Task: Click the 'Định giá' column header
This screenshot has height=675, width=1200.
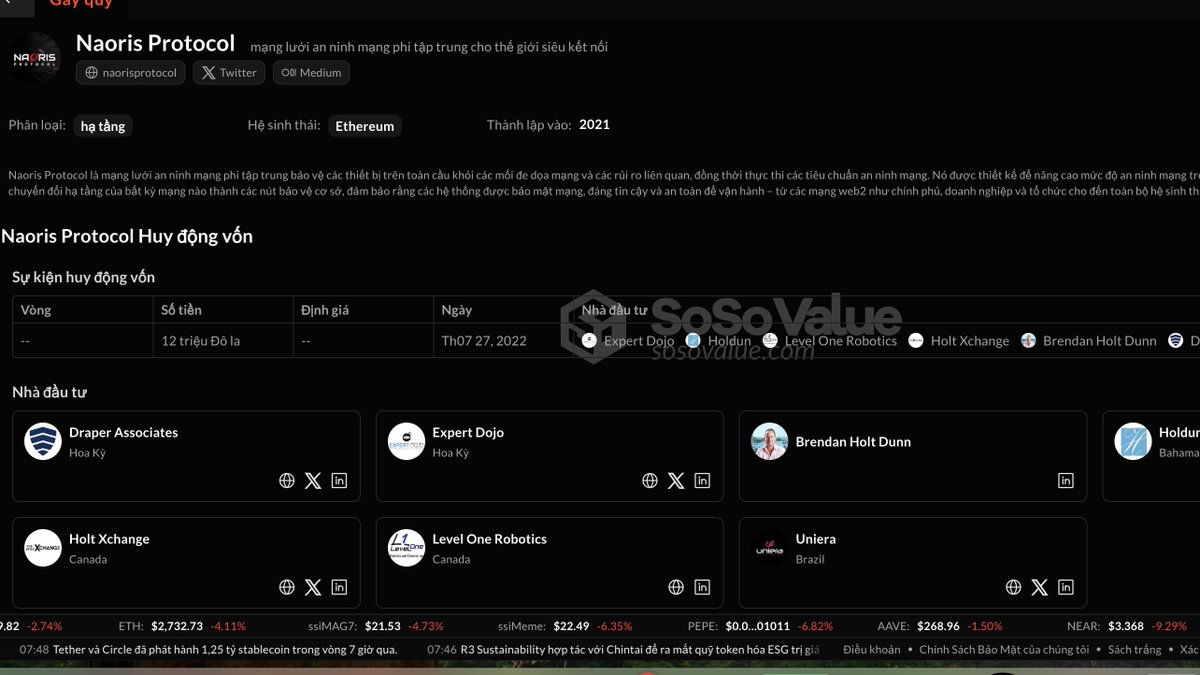Action: pos(363,310)
